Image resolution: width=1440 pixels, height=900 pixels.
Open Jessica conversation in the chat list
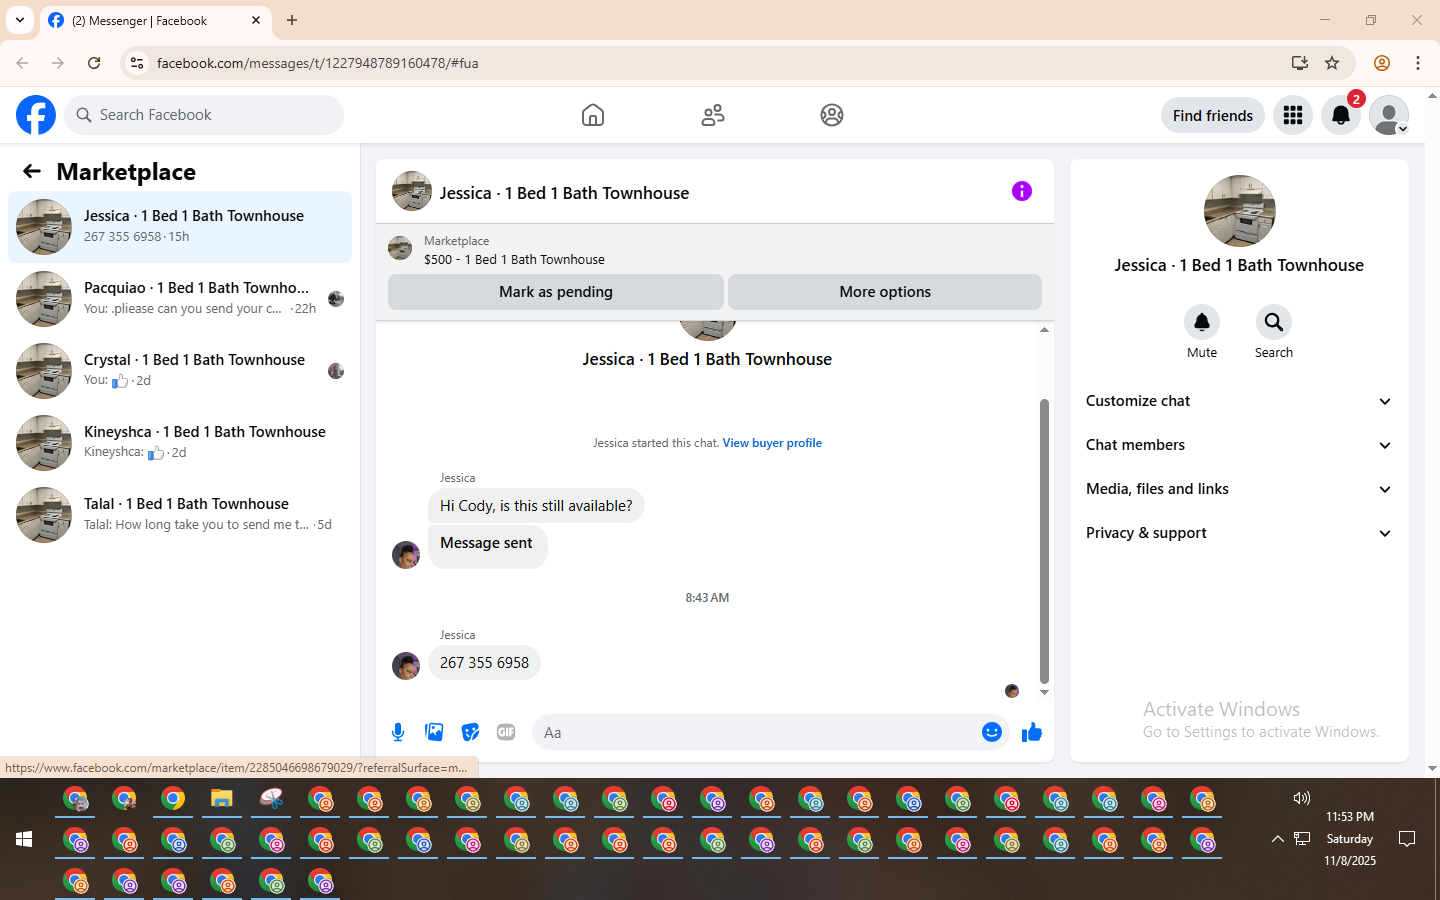(x=180, y=227)
